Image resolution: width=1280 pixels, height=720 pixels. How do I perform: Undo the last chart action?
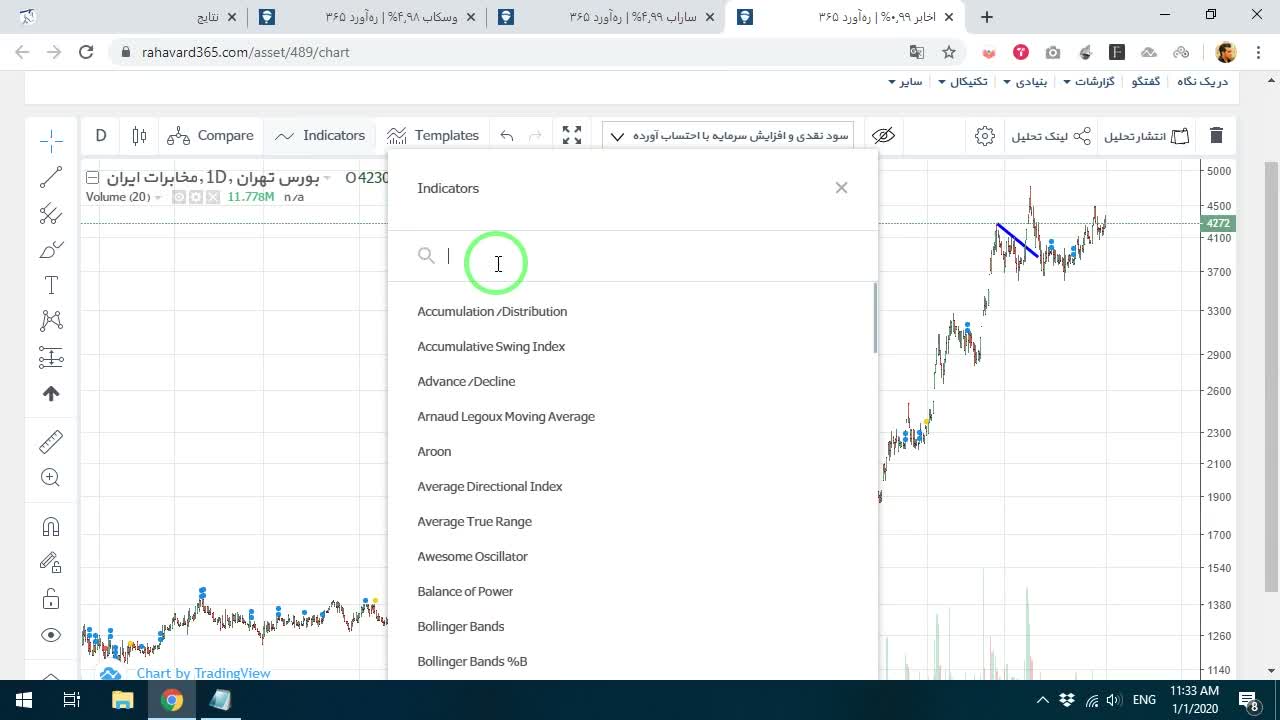pos(507,135)
